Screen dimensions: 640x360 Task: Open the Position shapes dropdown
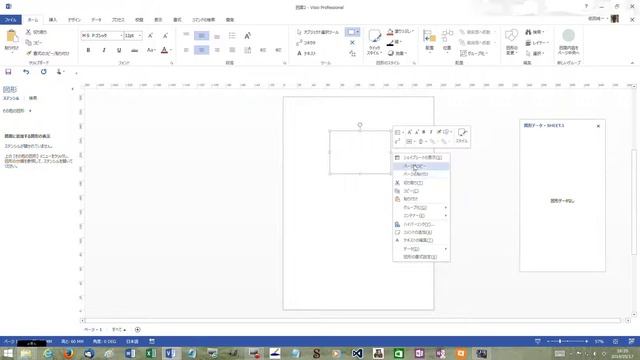tap(447, 41)
